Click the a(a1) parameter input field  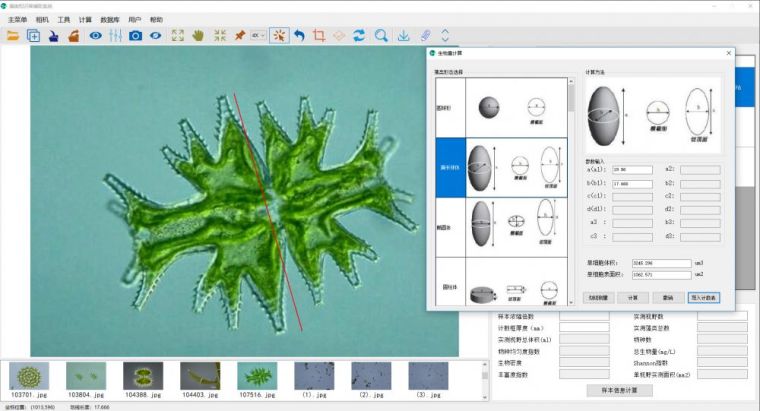click(632, 170)
